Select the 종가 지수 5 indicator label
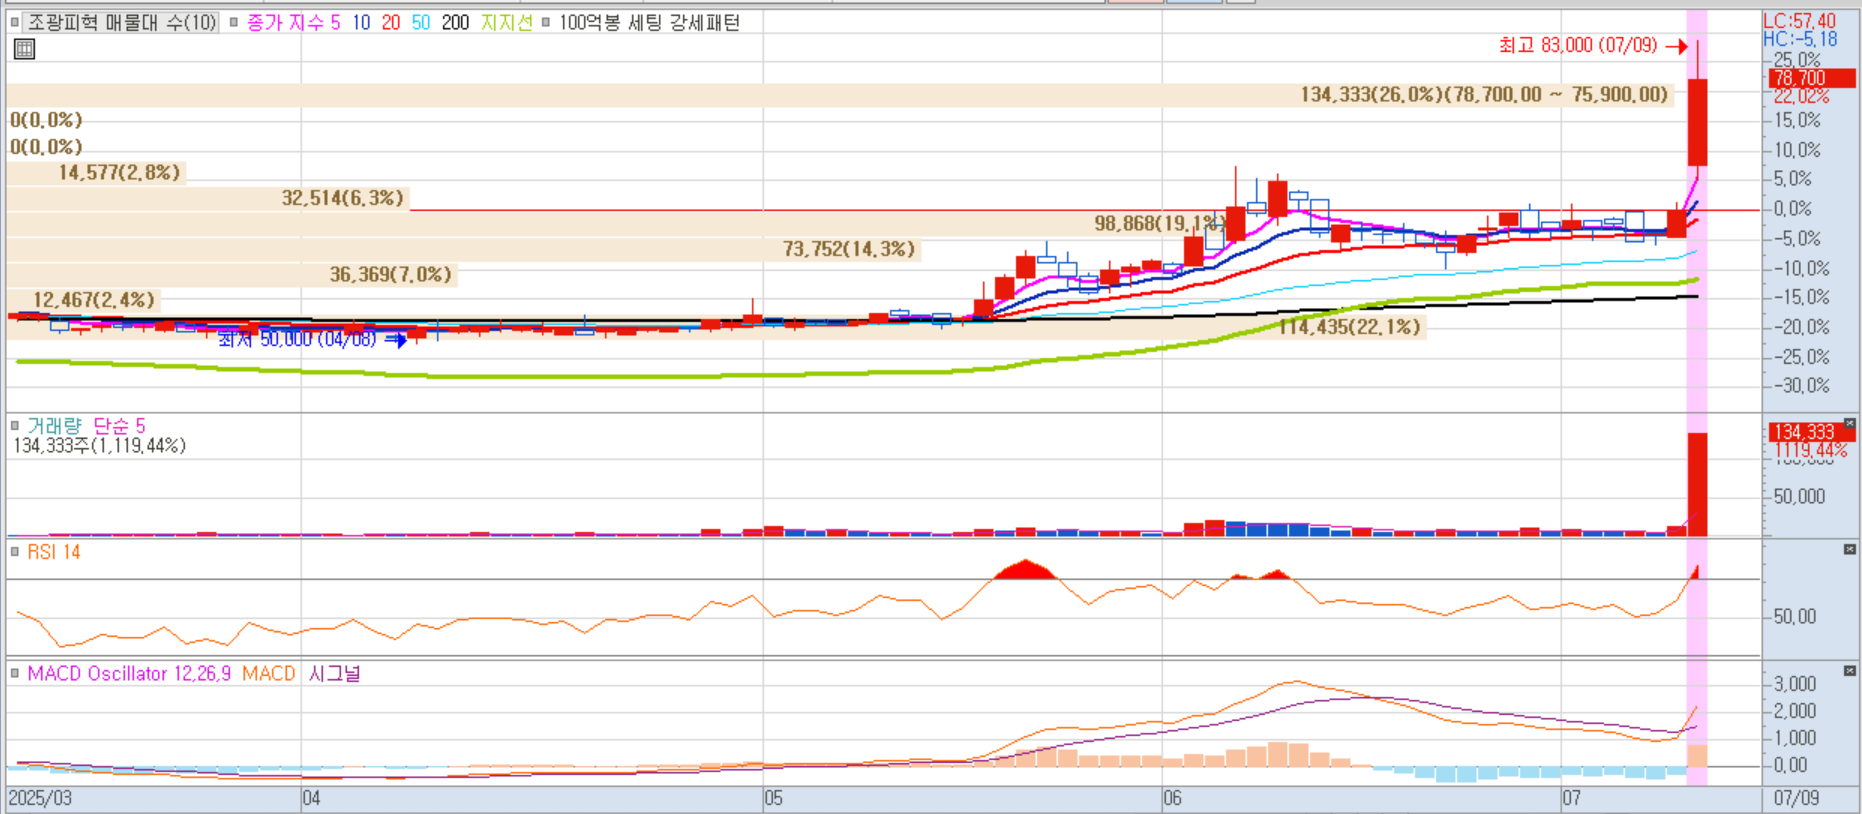The image size is (1862, 814). tap(293, 22)
